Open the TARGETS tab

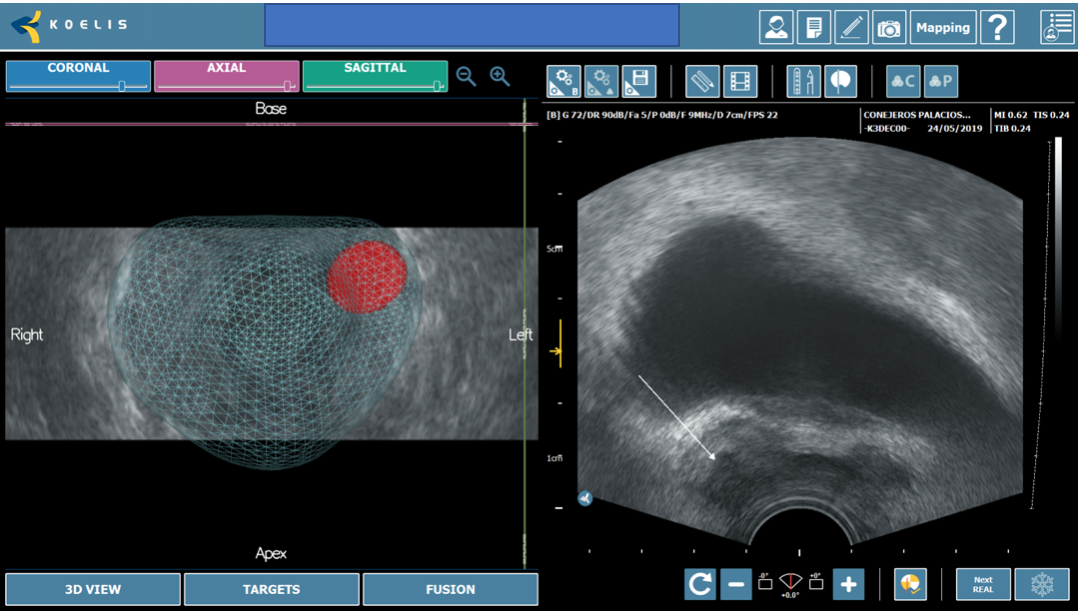click(x=271, y=589)
